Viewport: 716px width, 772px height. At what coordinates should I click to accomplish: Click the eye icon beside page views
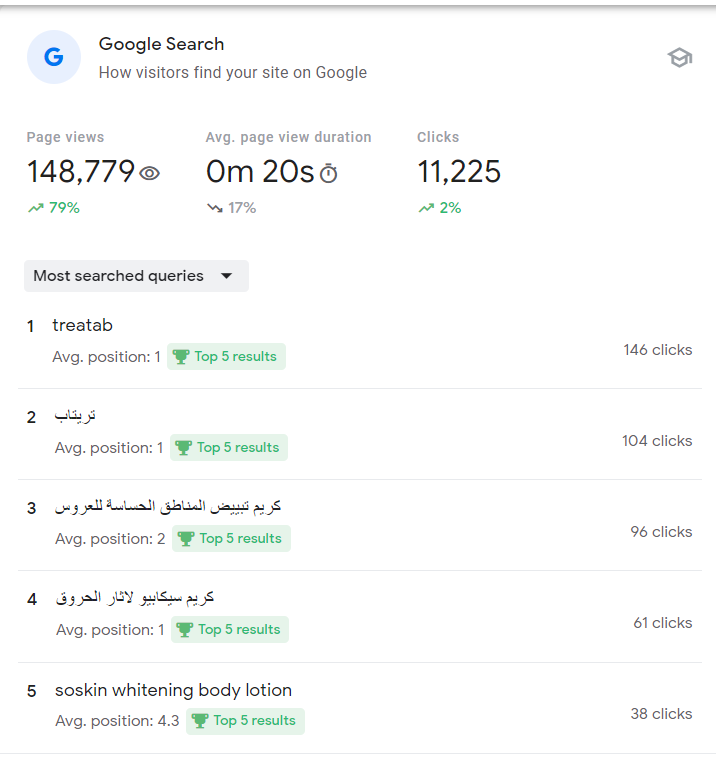(x=150, y=173)
